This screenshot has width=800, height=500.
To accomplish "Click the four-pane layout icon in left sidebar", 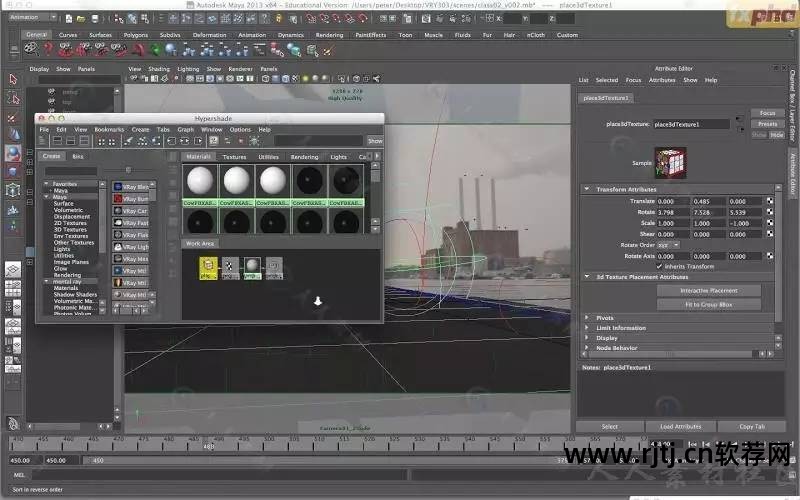I will (13, 289).
